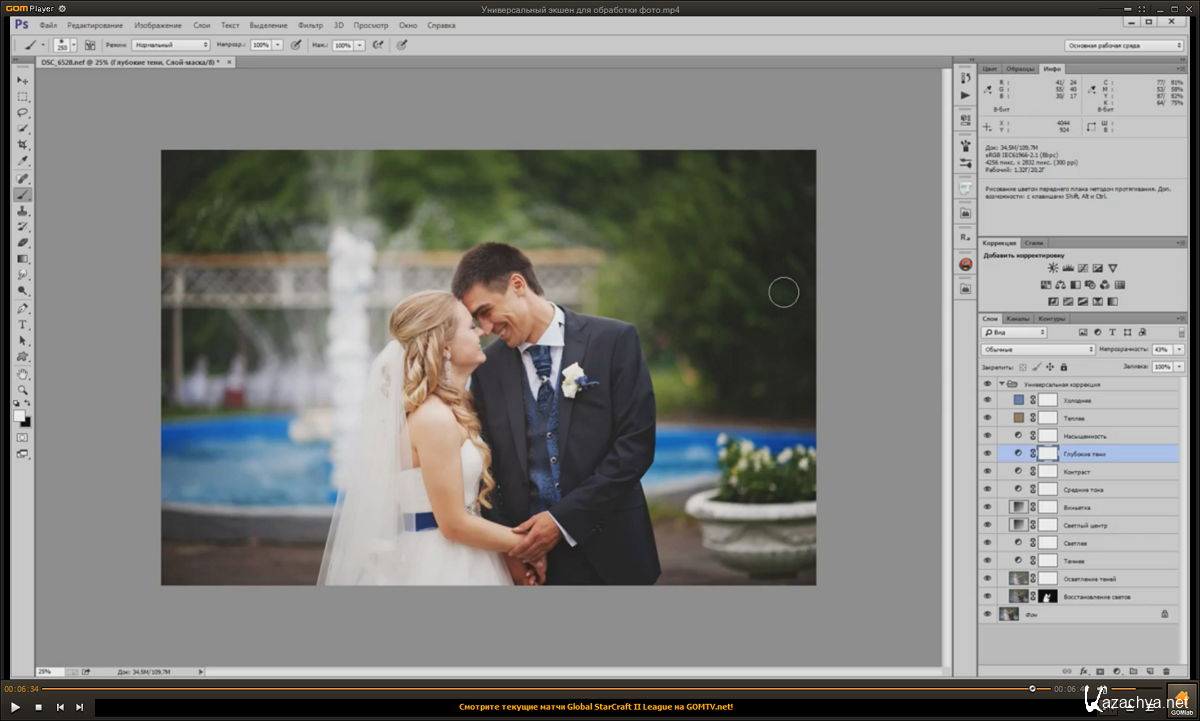Open the layer opacity dropdown arrow

[x=1179, y=350]
